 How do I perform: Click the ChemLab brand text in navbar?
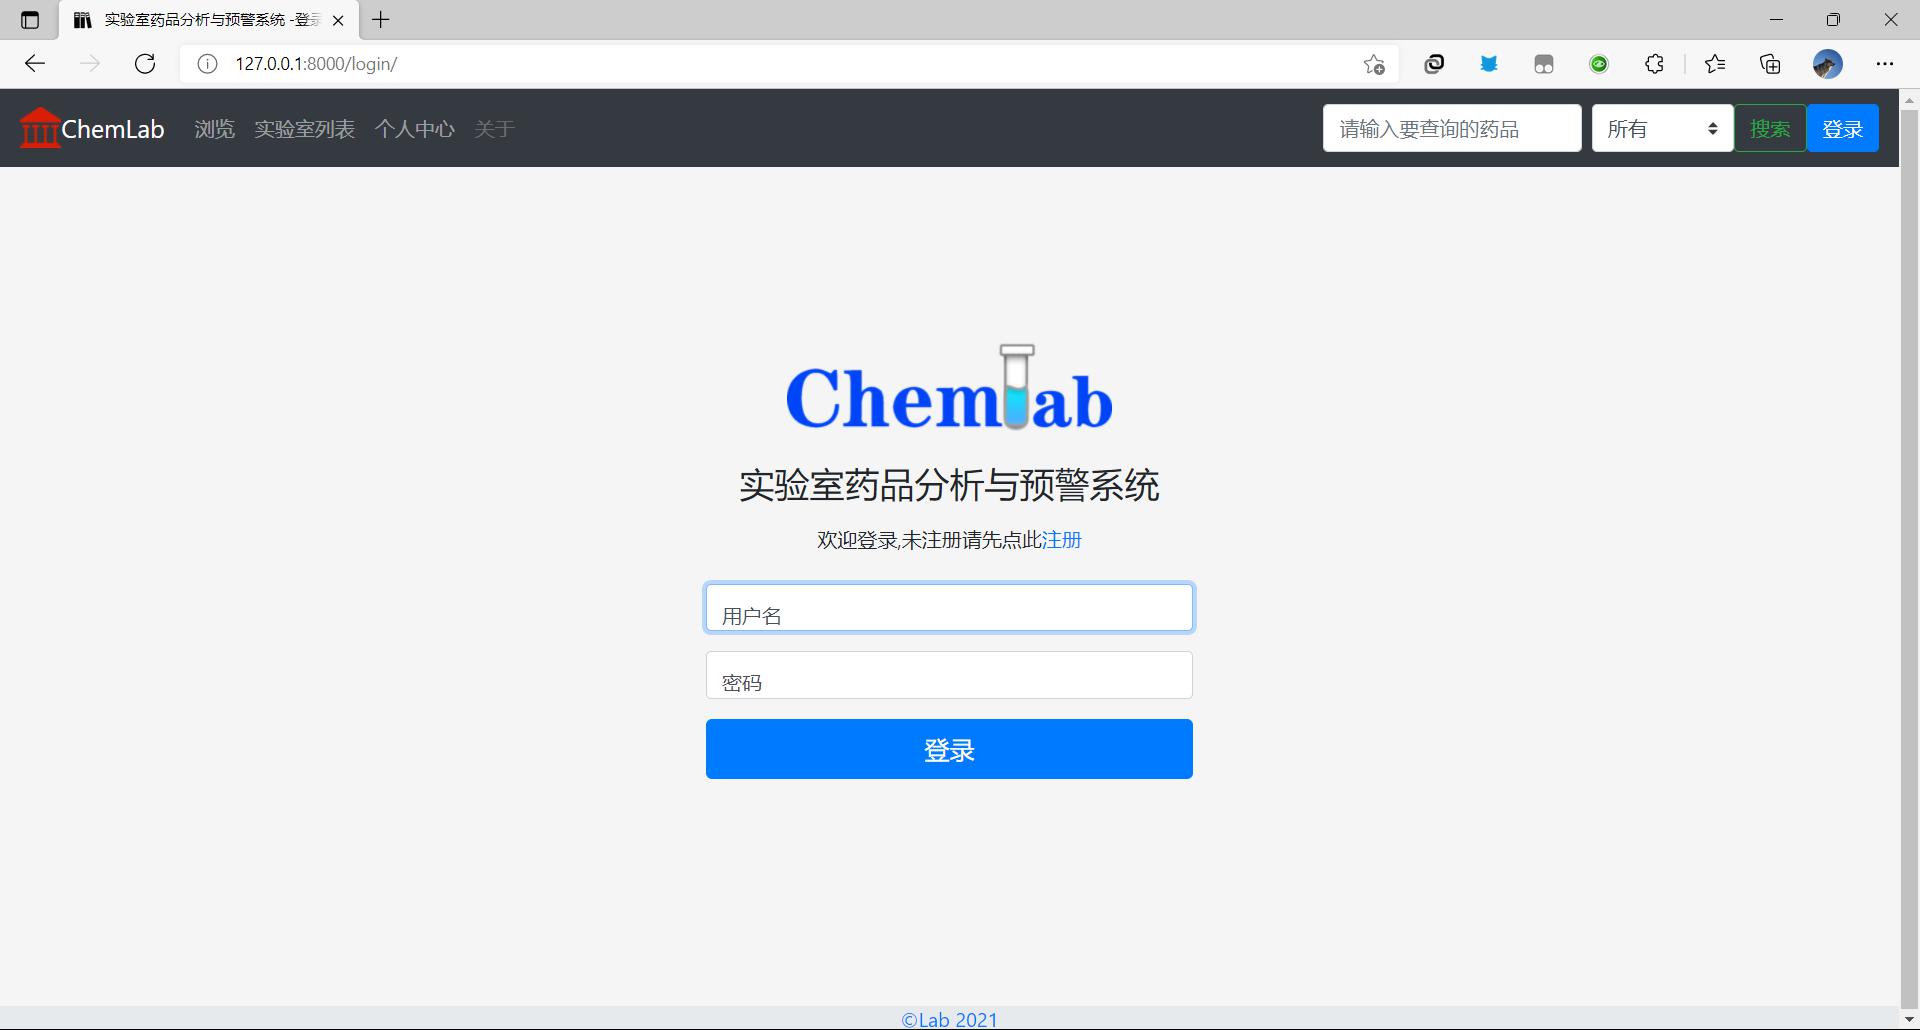[x=113, y=129]
